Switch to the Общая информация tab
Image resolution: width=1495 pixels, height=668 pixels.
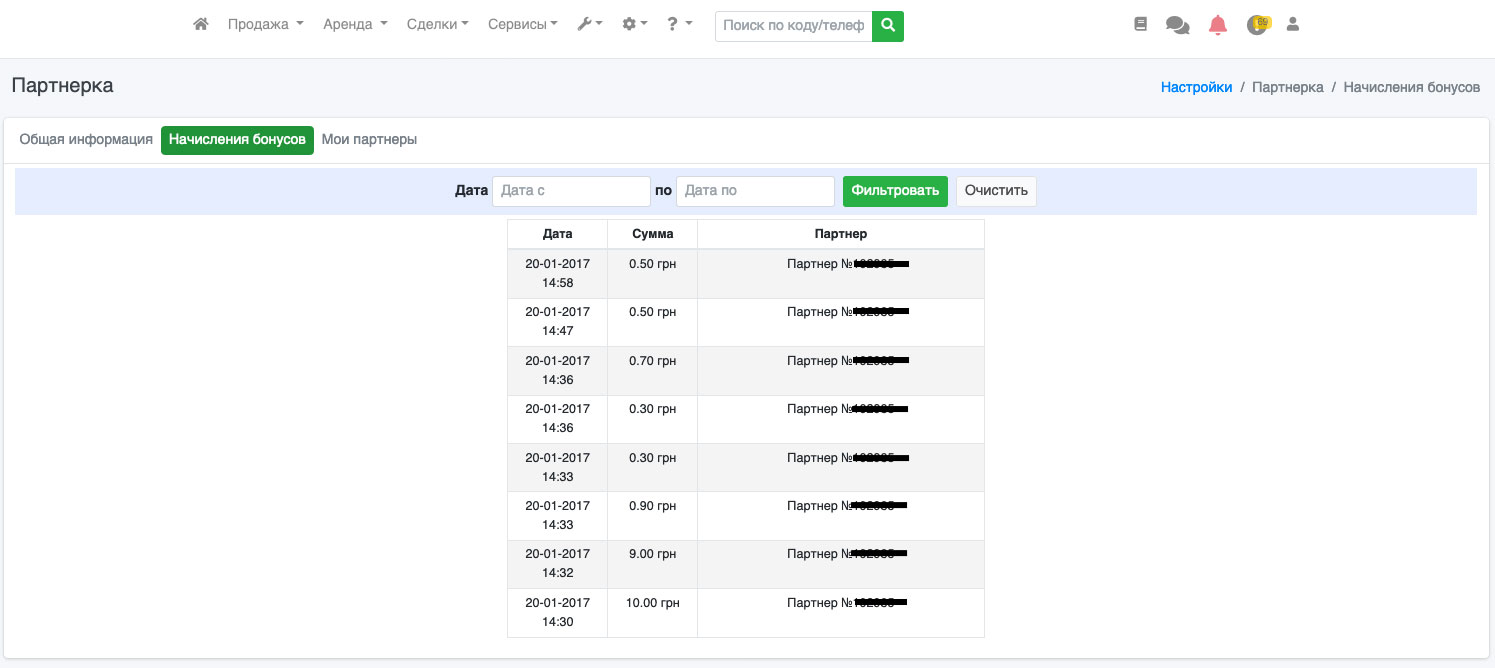(x=86, y=140)
